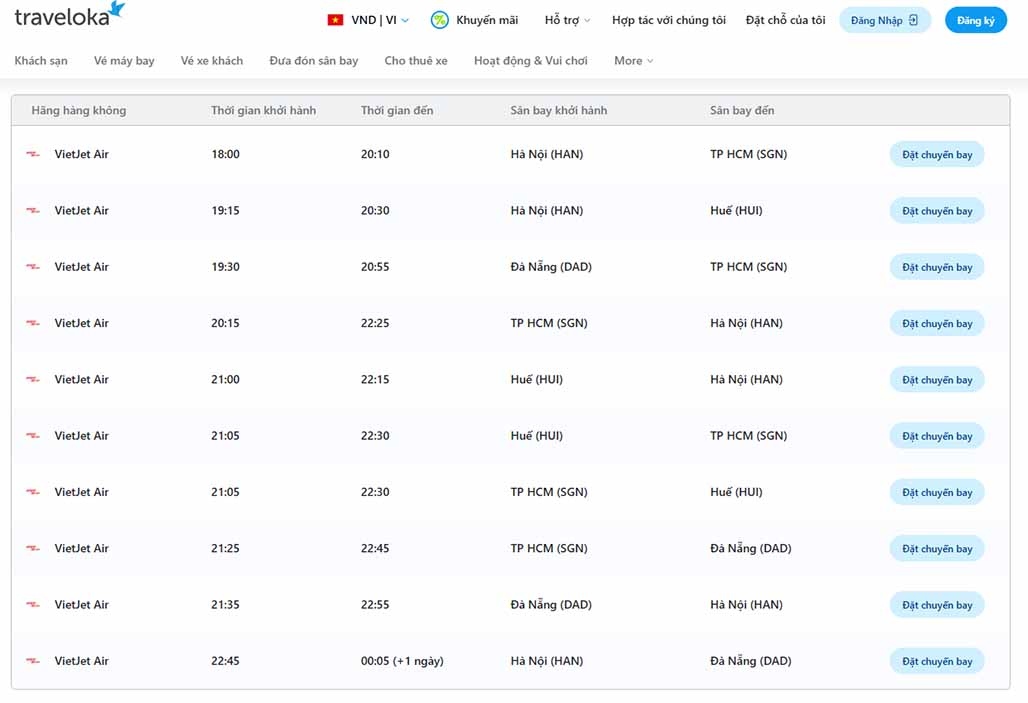Screen dimensions: 1028x703
Task: Click the Traveloka logo
Action: [x=69, y=14]
